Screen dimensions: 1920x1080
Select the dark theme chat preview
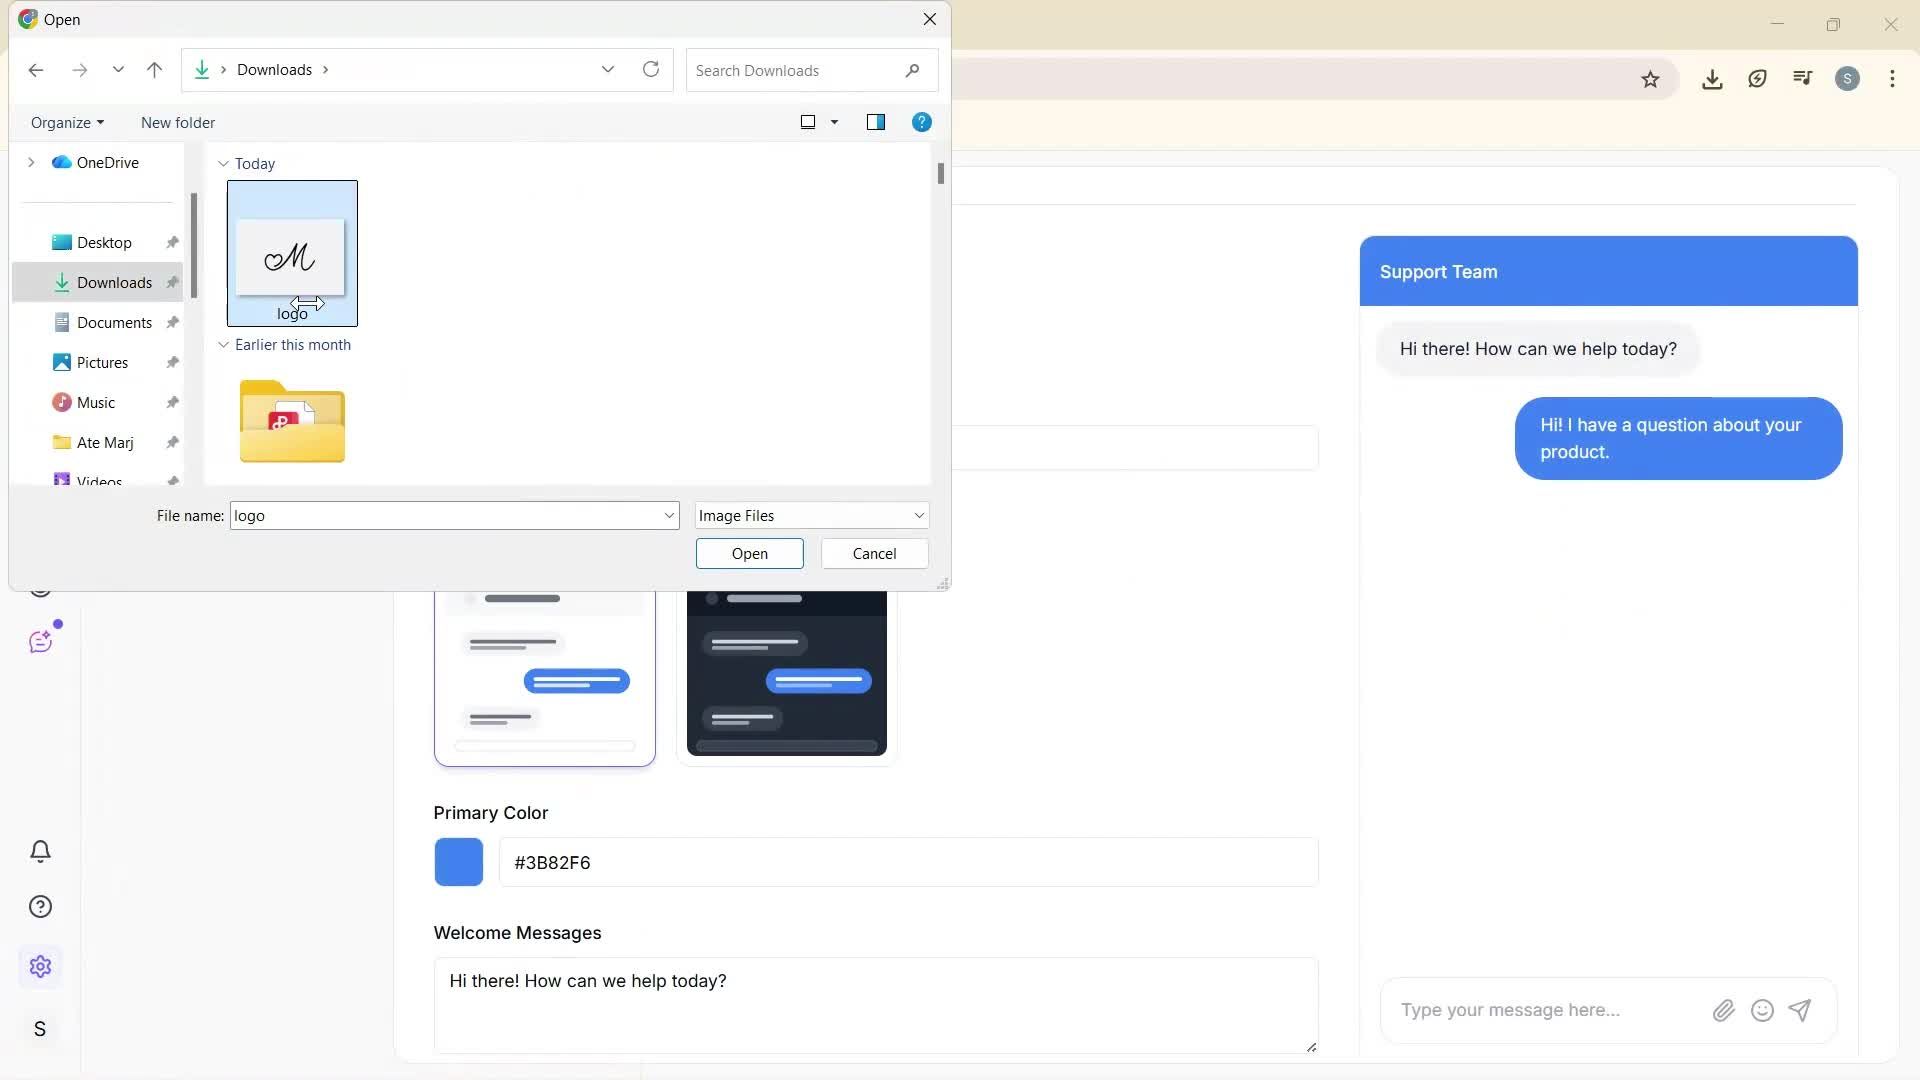tap(785, 672)
